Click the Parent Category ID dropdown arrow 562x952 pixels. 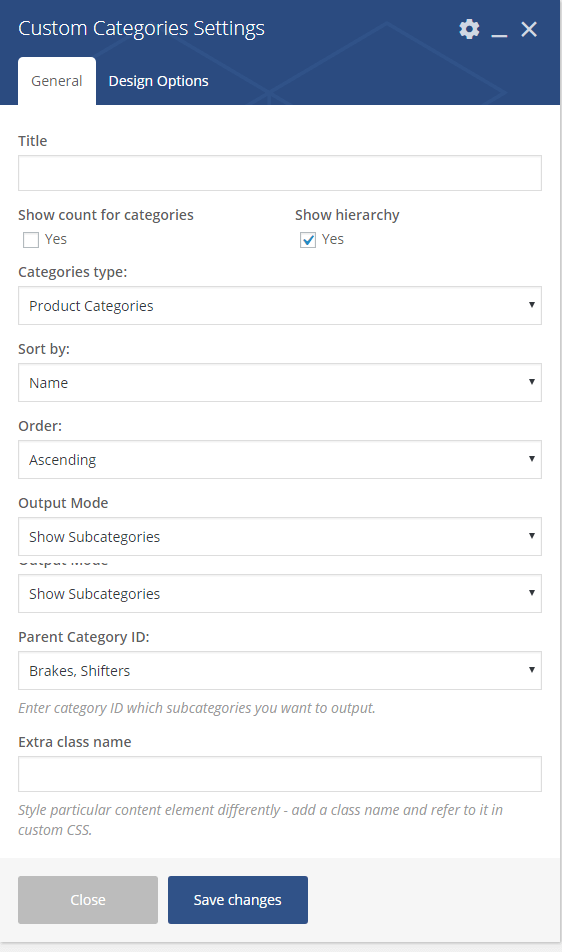532,670
